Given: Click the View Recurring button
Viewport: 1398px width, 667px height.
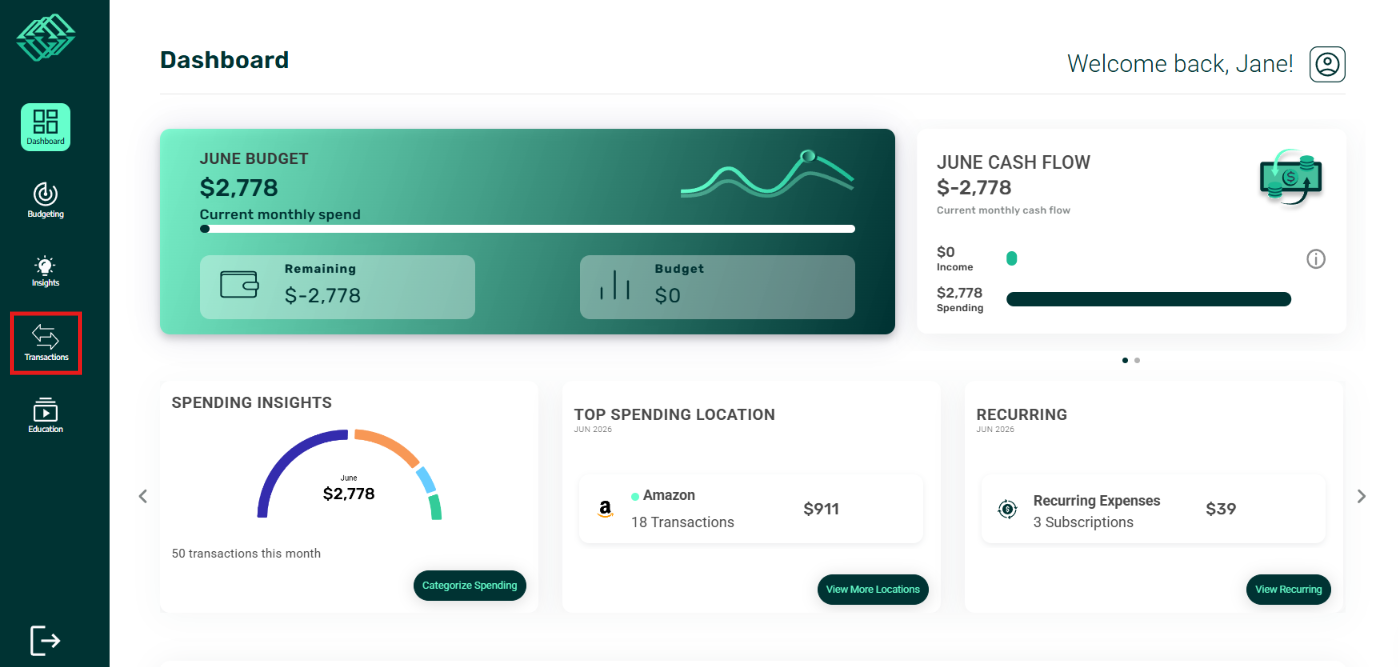Looking at the screenshot, I should 1288,589.
